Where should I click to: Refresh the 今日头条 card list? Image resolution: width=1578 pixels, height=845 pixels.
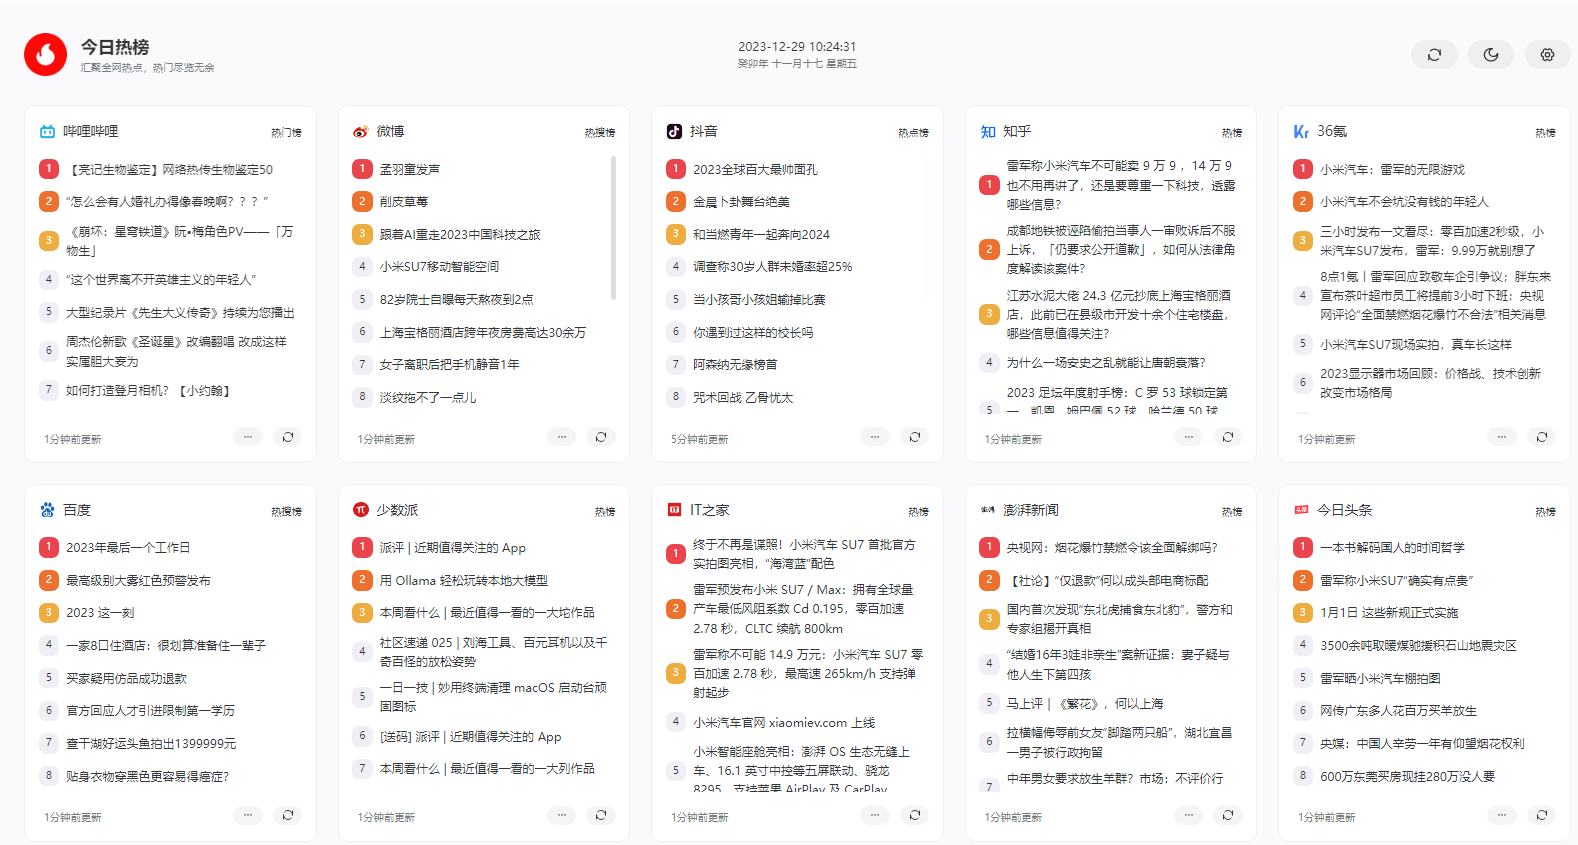pos(1542,815)
